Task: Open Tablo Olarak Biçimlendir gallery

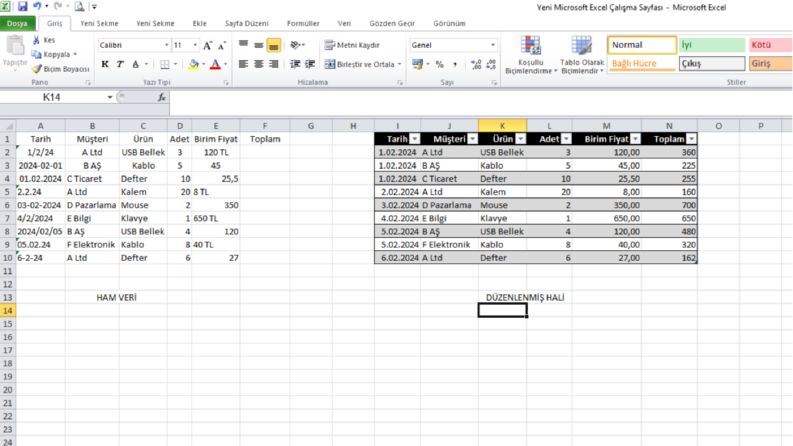Action: (582, 55)
